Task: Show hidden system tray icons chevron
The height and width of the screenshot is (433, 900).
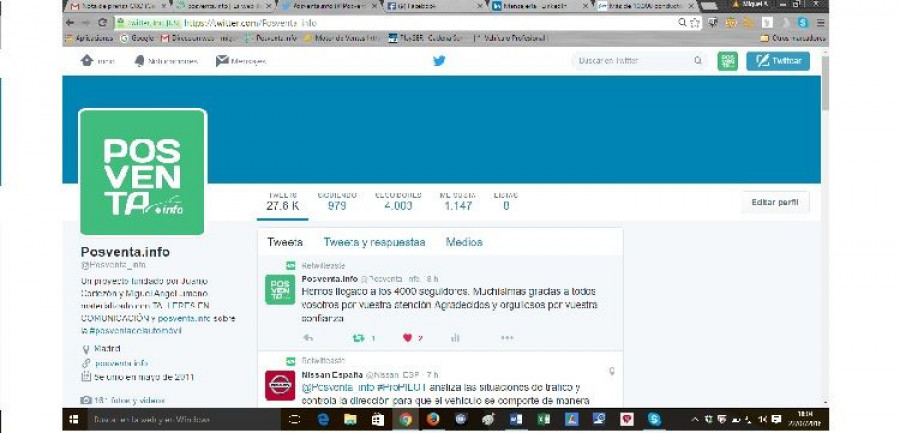Action: pyautogui.click(x=695, y=419)
